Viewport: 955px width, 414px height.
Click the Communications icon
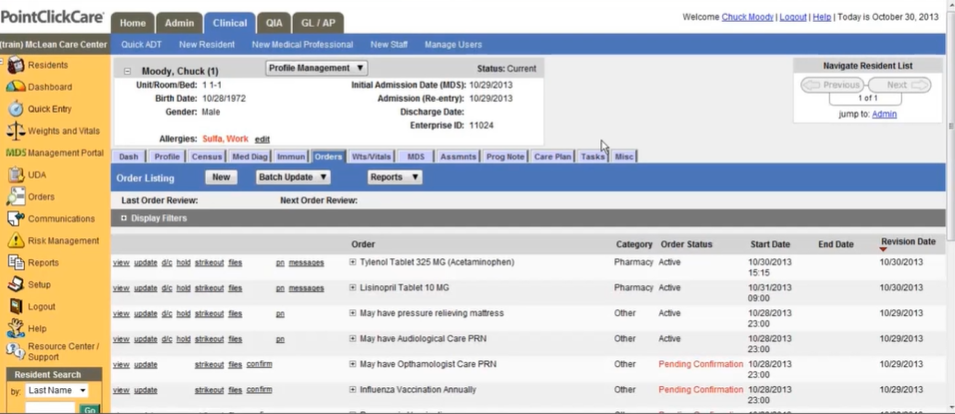15,219
